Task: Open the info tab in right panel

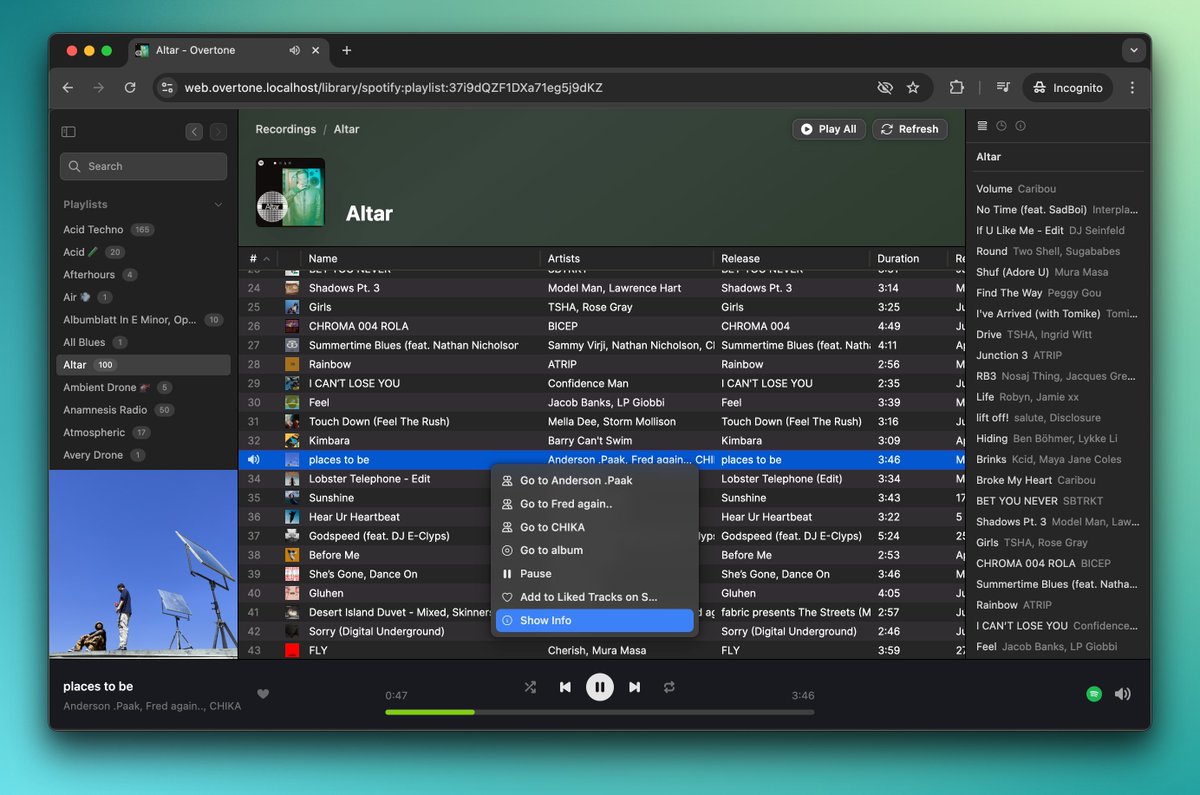Action: [1020, 126]
